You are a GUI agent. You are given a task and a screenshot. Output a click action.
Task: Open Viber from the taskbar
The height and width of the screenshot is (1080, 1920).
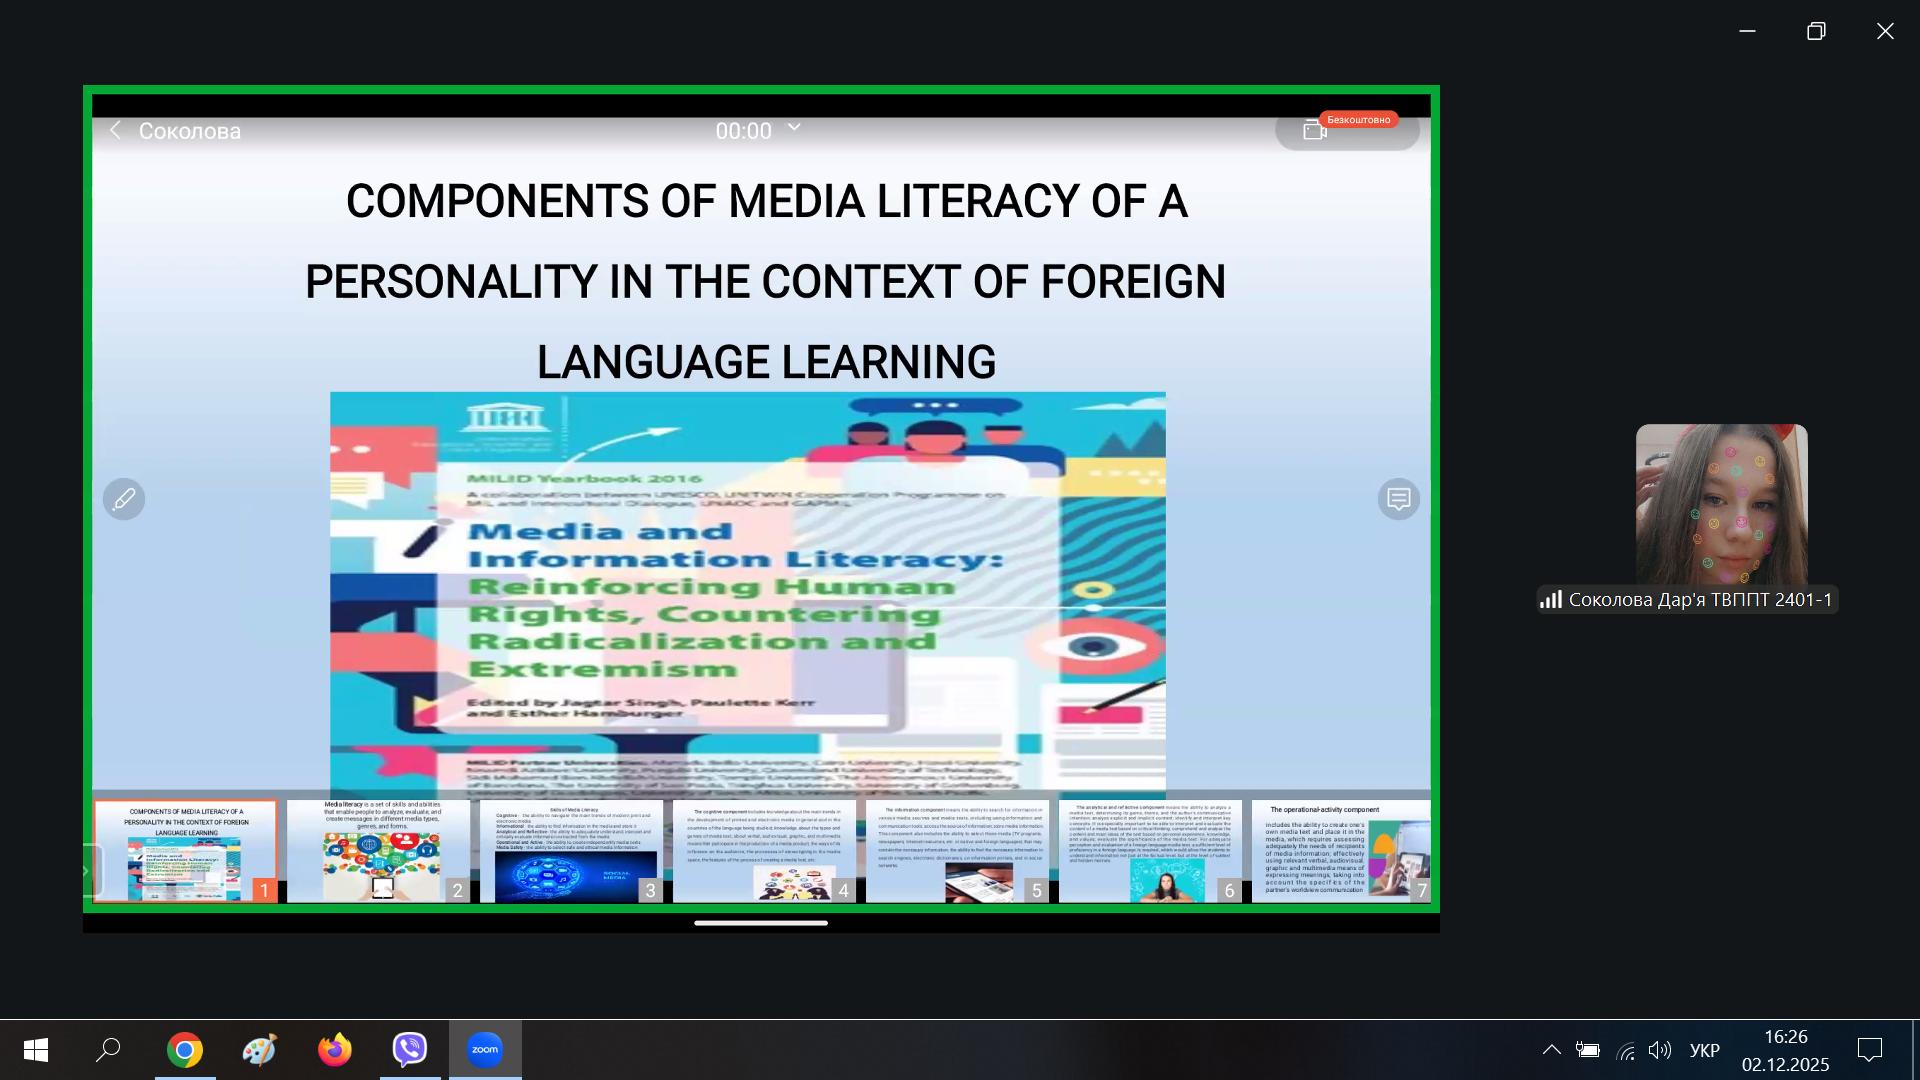click(410, 1050)
